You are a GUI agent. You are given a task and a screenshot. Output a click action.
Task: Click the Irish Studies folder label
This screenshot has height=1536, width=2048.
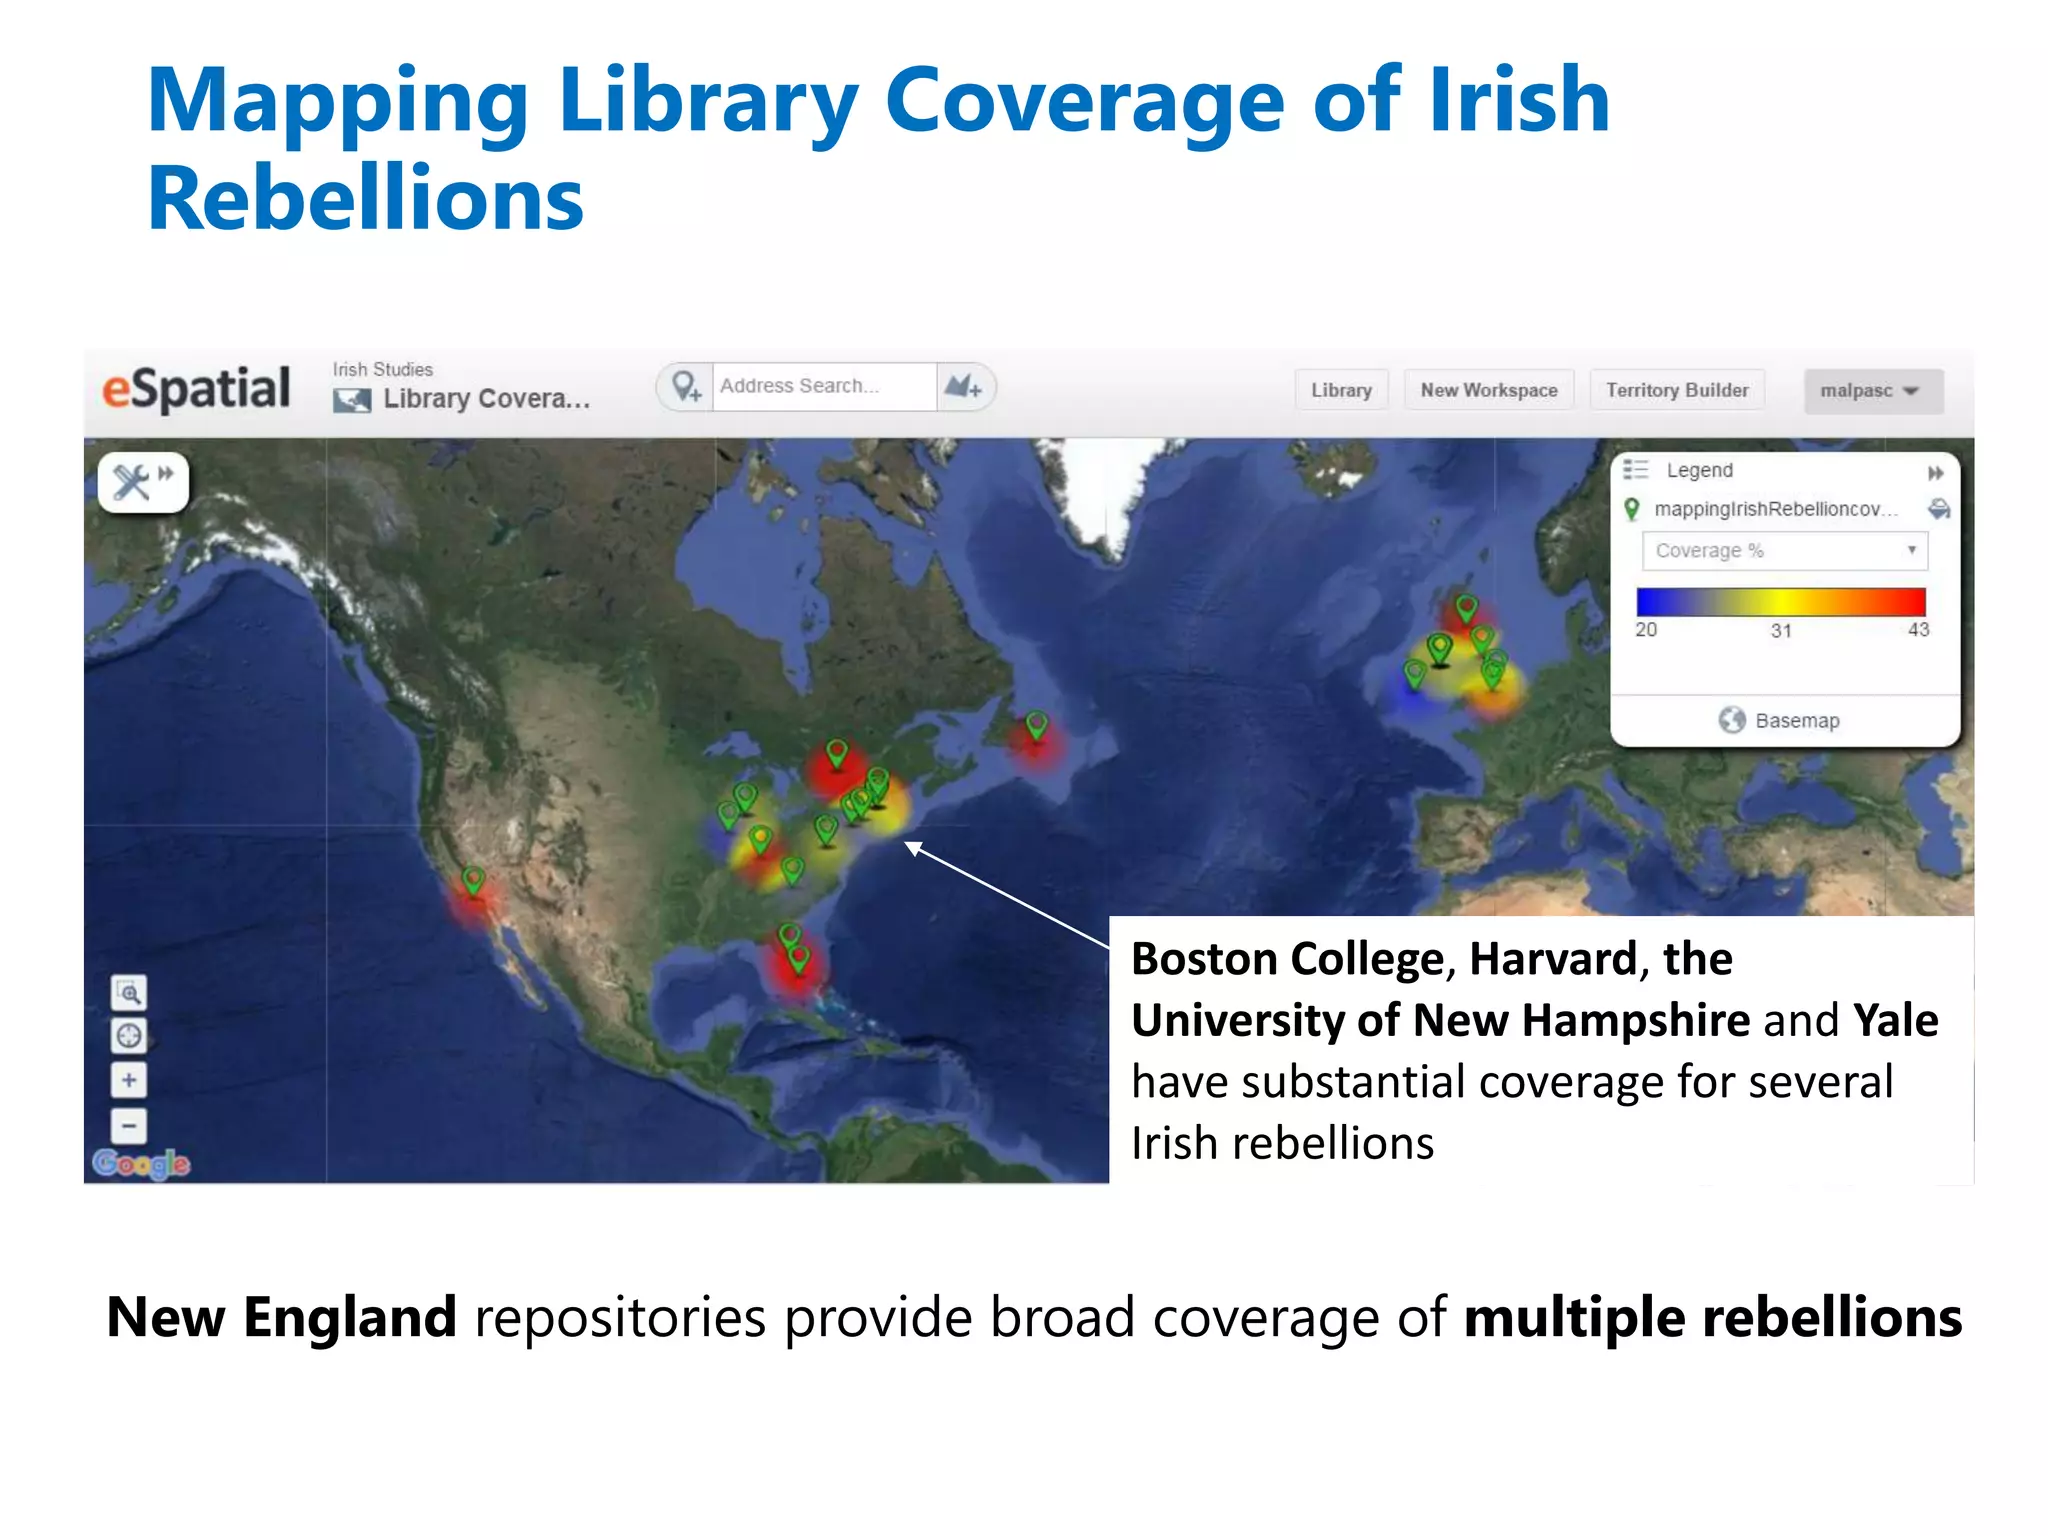pos(383,369)
